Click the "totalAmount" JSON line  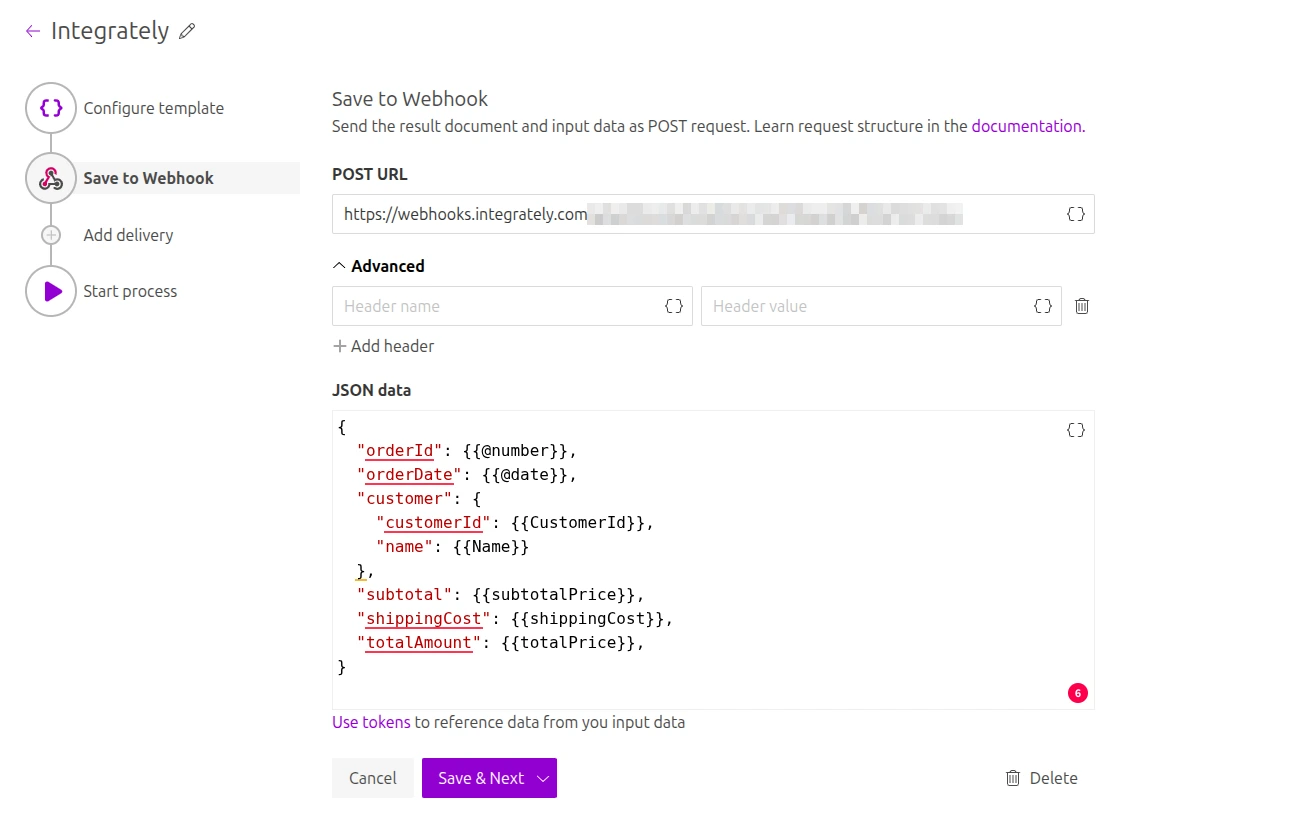point(500,643)
